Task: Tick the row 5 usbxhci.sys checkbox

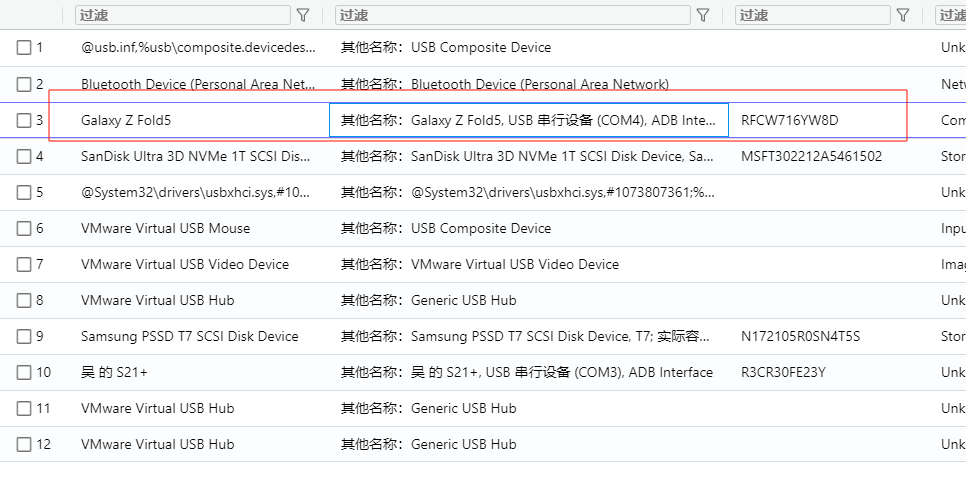Action: pos(23,192)
